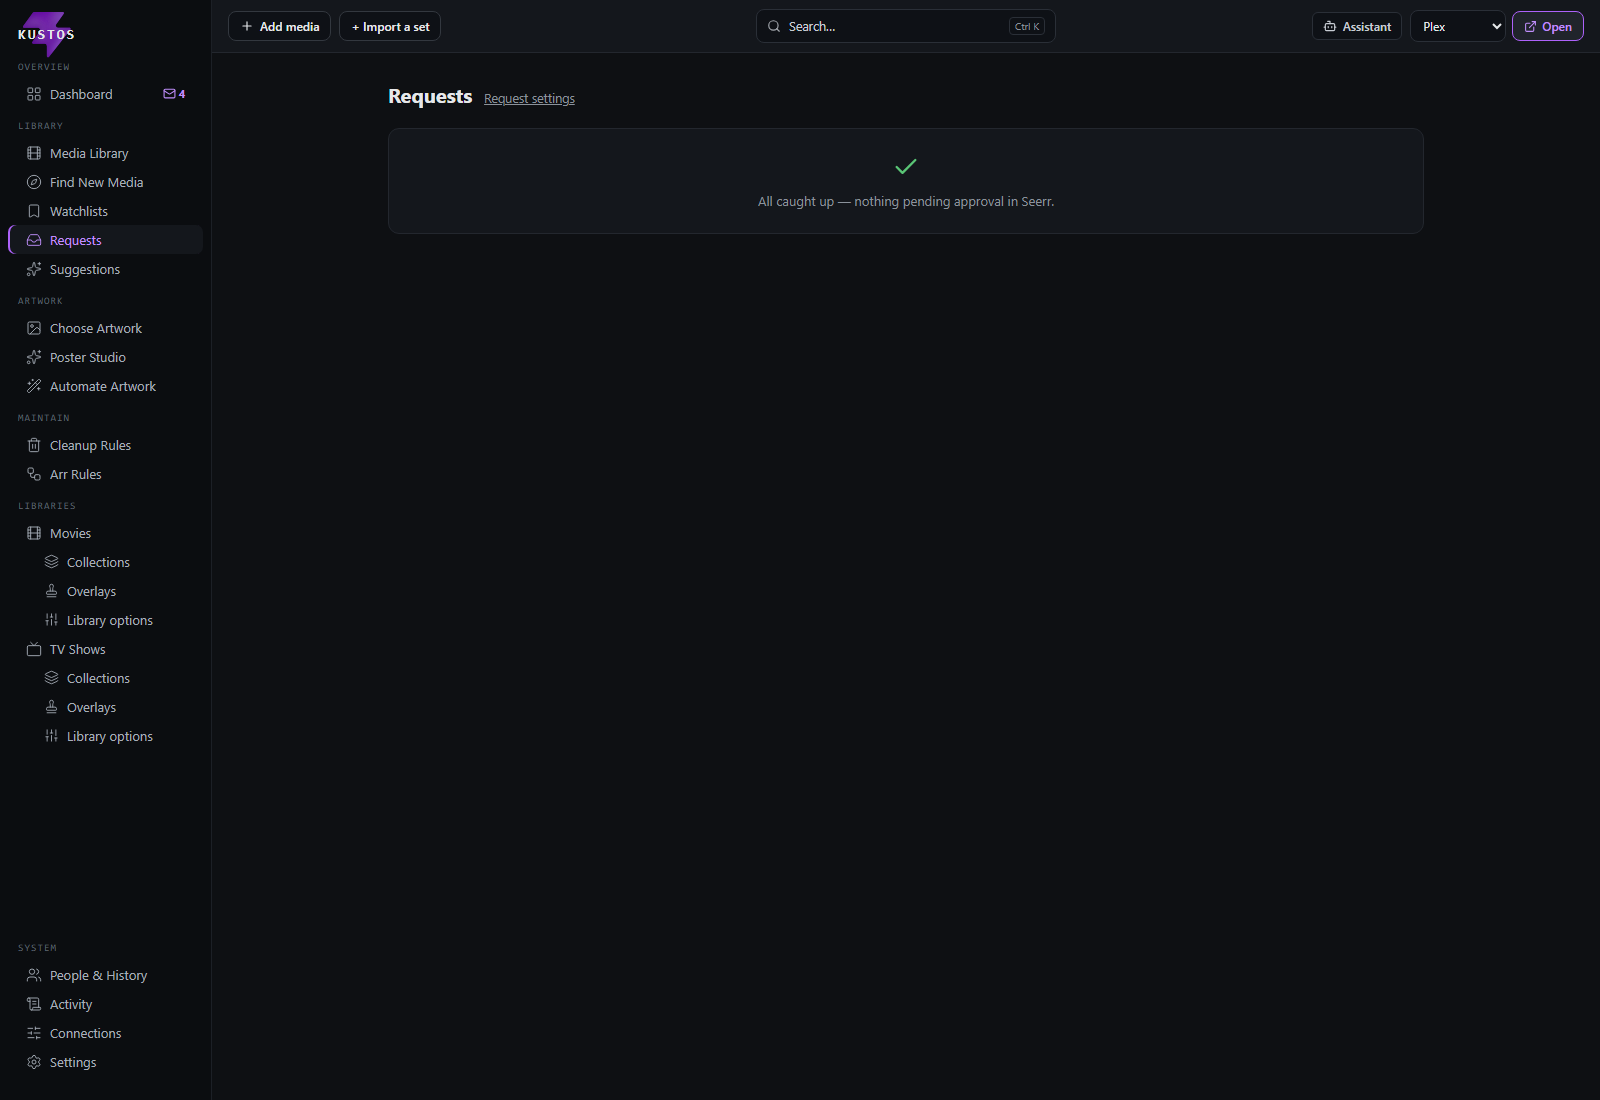Click the Activity log icon
The width and height of the screenshot is (1600, 1100).
[34, 1004]
